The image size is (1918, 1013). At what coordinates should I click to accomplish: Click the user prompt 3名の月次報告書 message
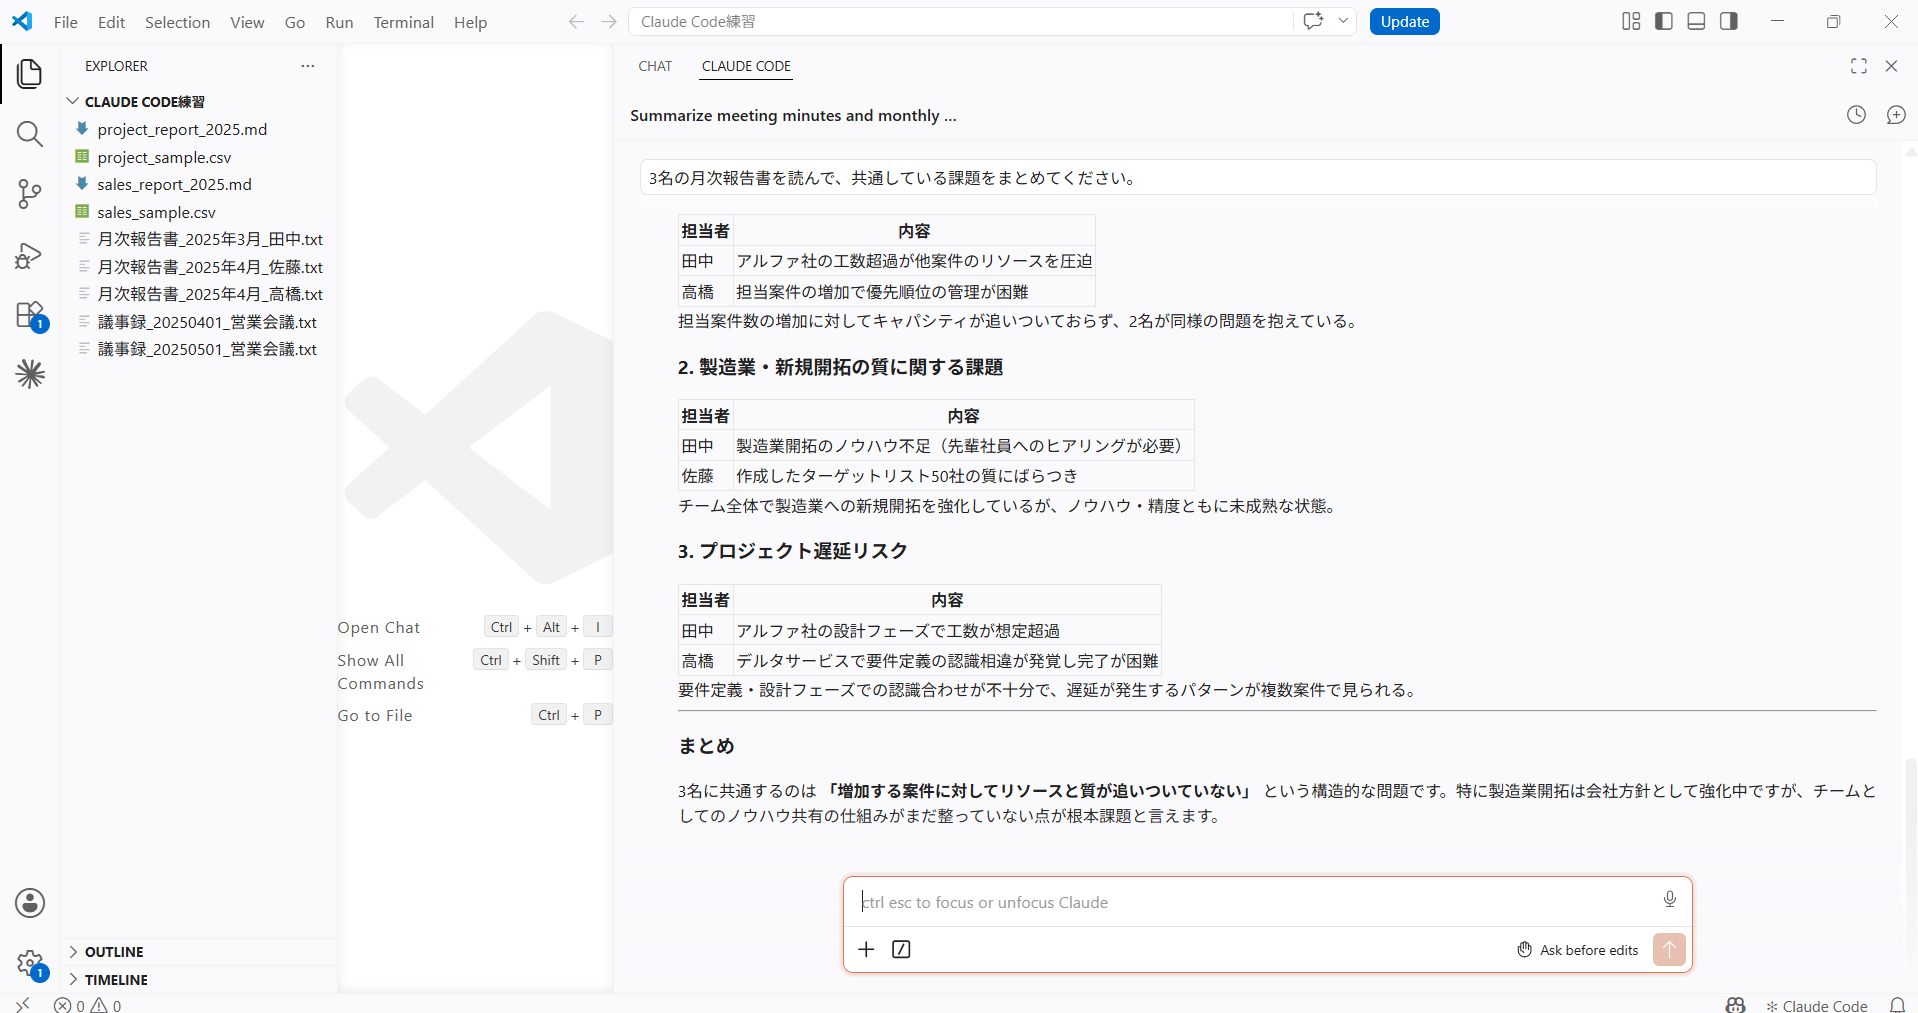(1257, 178)
